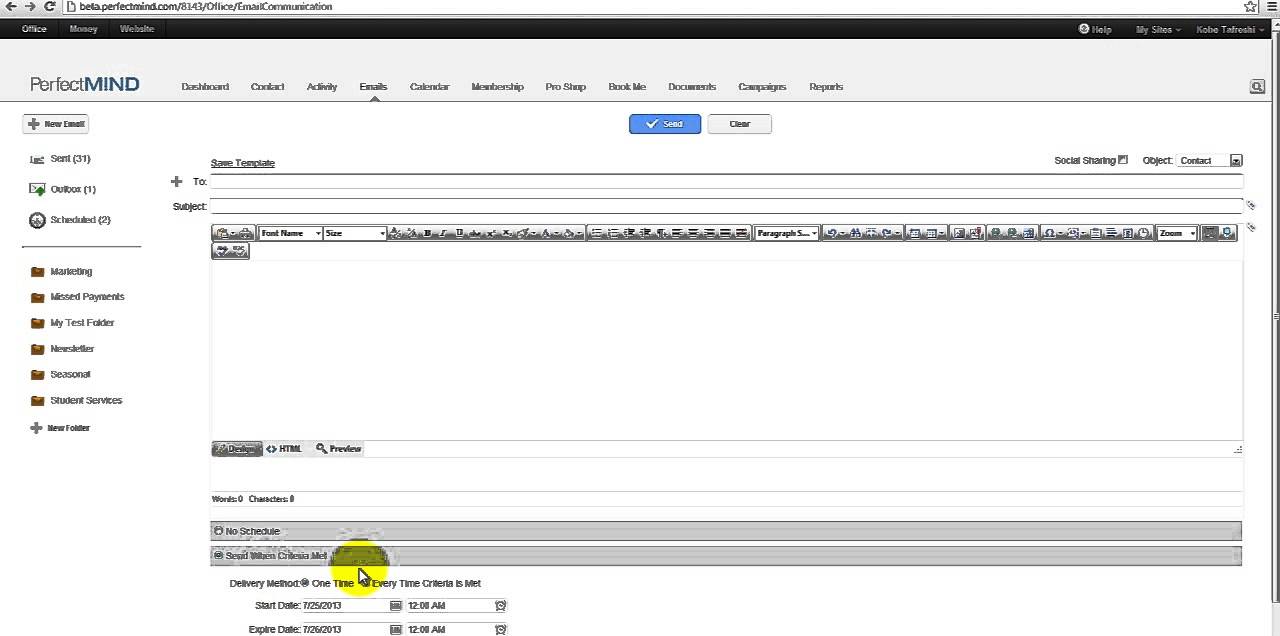
Task: Send the email
Action: [665, 124]
